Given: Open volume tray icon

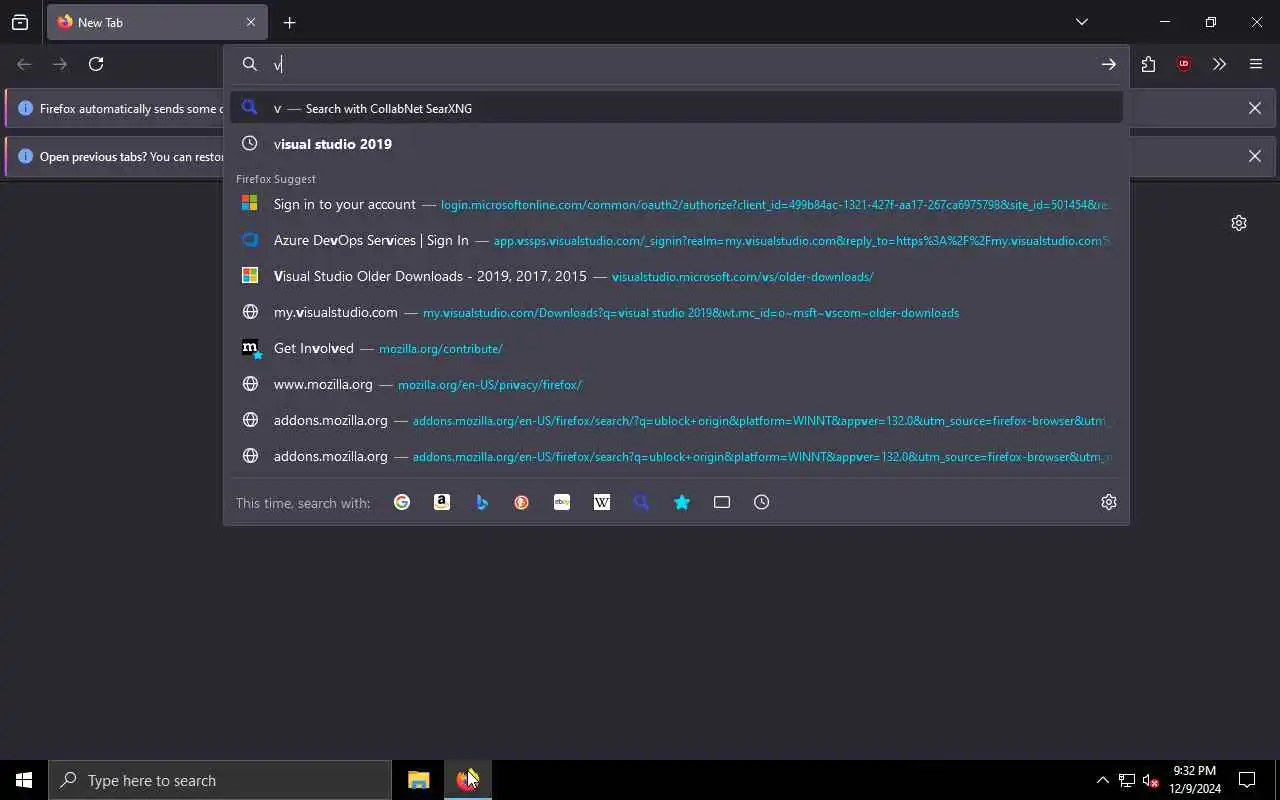Looking at the screenshot, I should pos(1150,780).
